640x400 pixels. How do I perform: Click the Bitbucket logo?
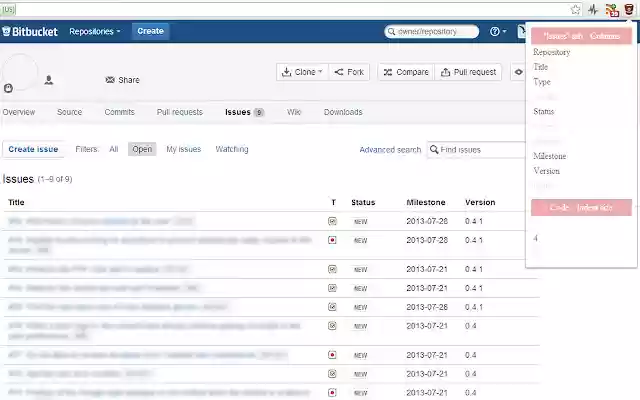point(30,31)
